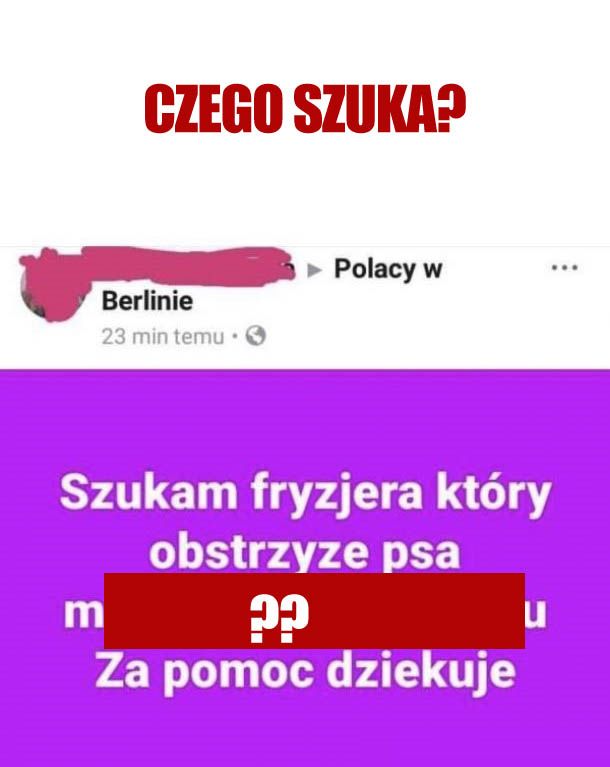This screenshot has width=610, height=767.
Task: Click the gray arrow before Polacy w
Action: [x=314, y=270]
